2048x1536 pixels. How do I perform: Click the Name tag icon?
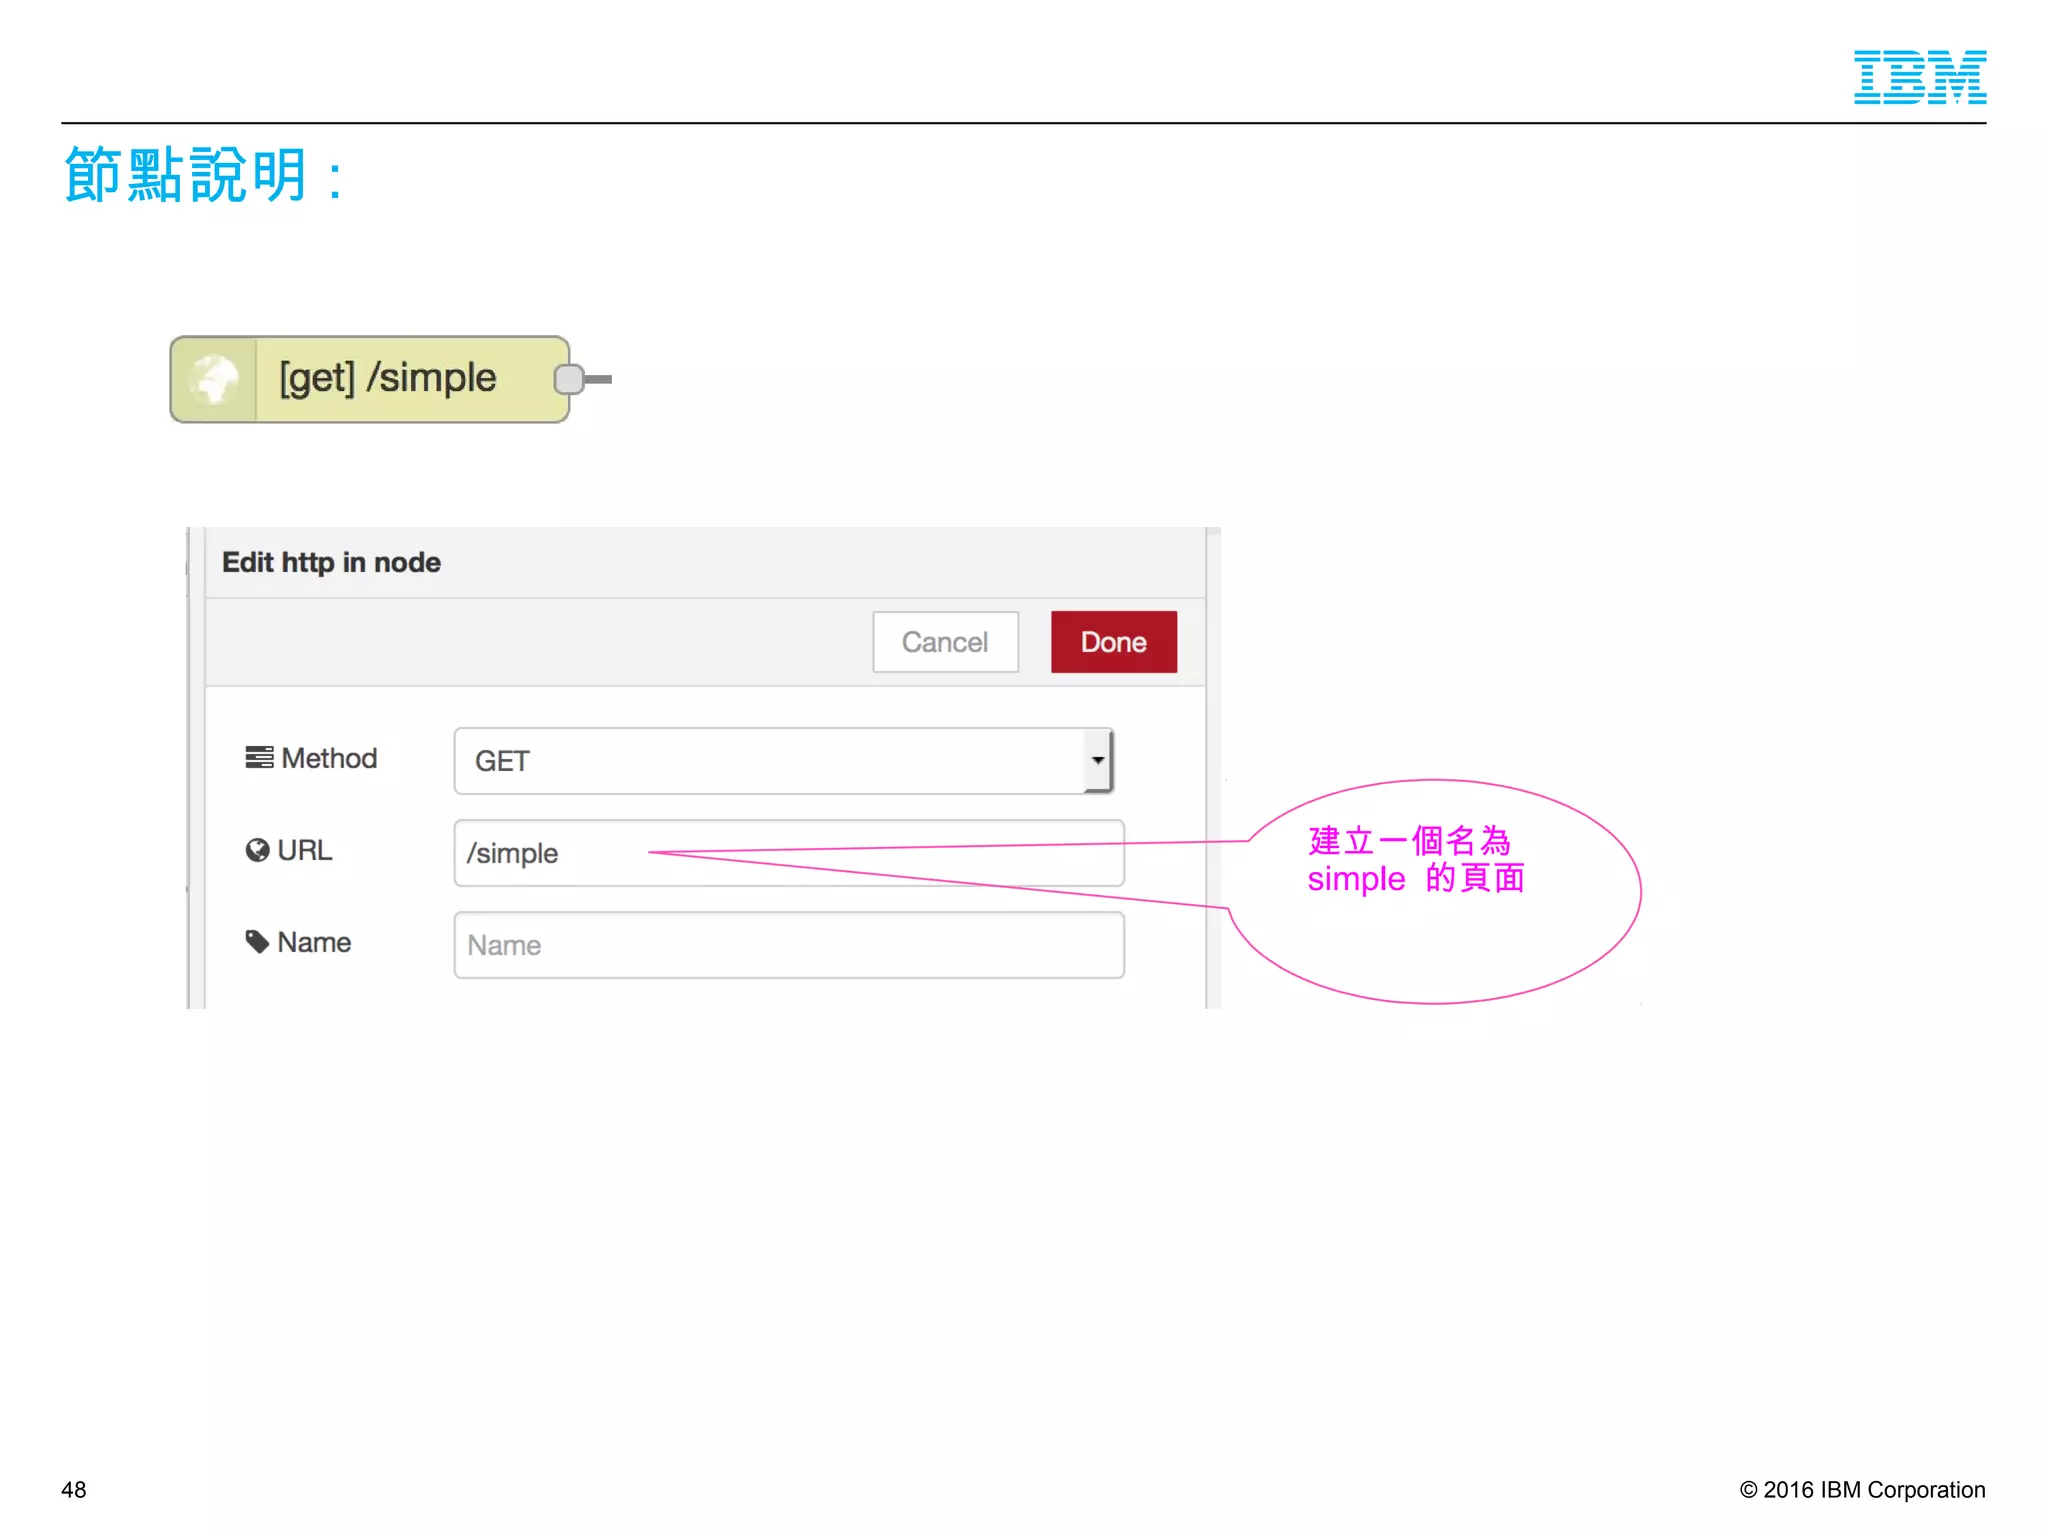[257, 942]
